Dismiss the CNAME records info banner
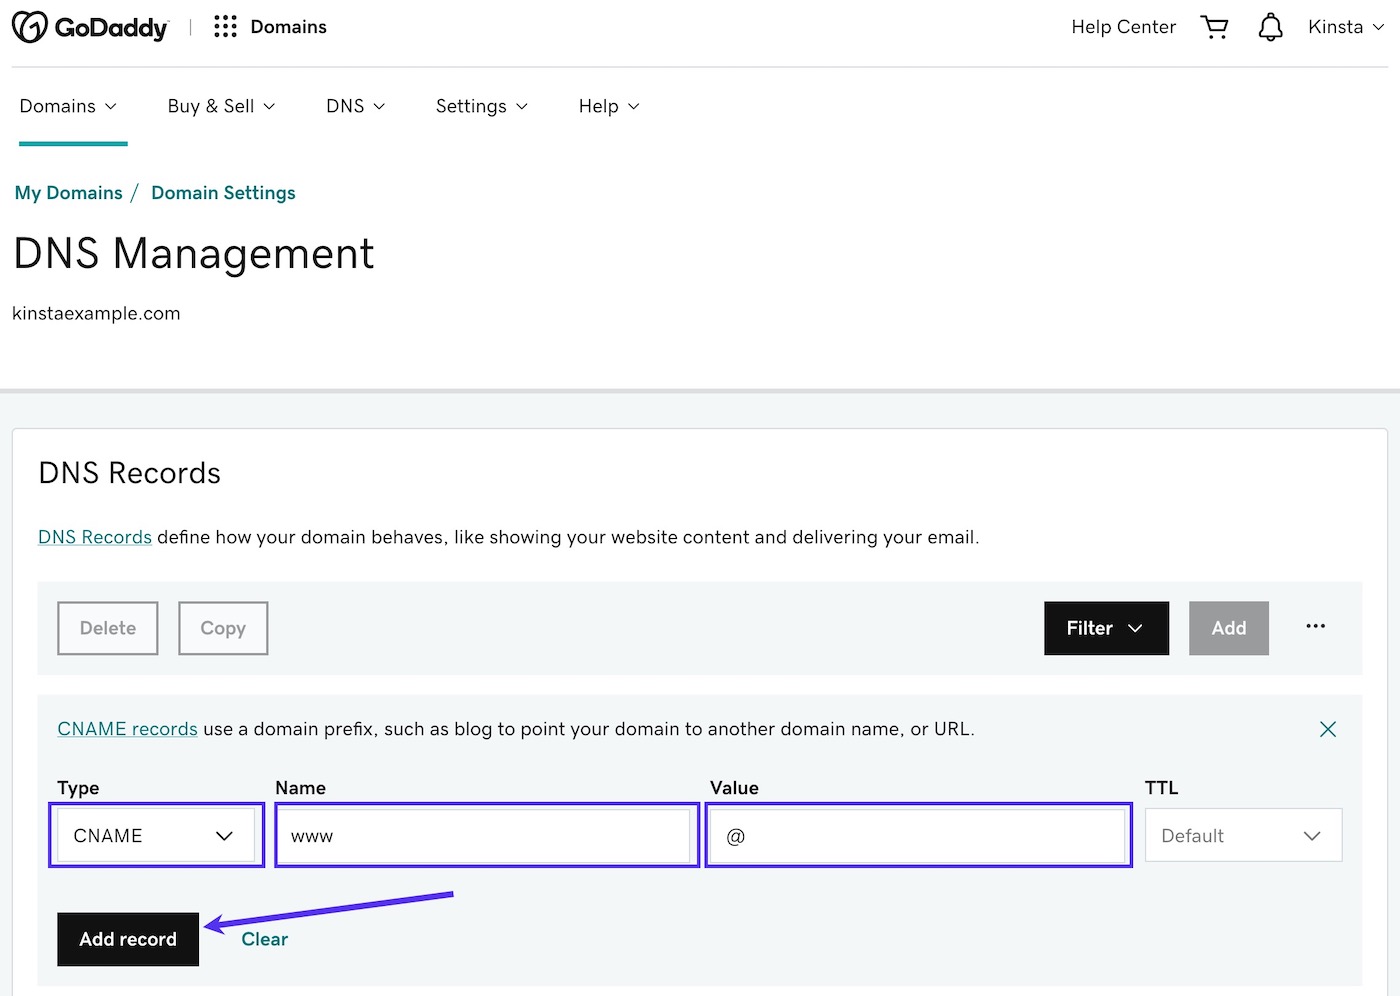This screenshot has width=1400, height=996. (1327, 729)
